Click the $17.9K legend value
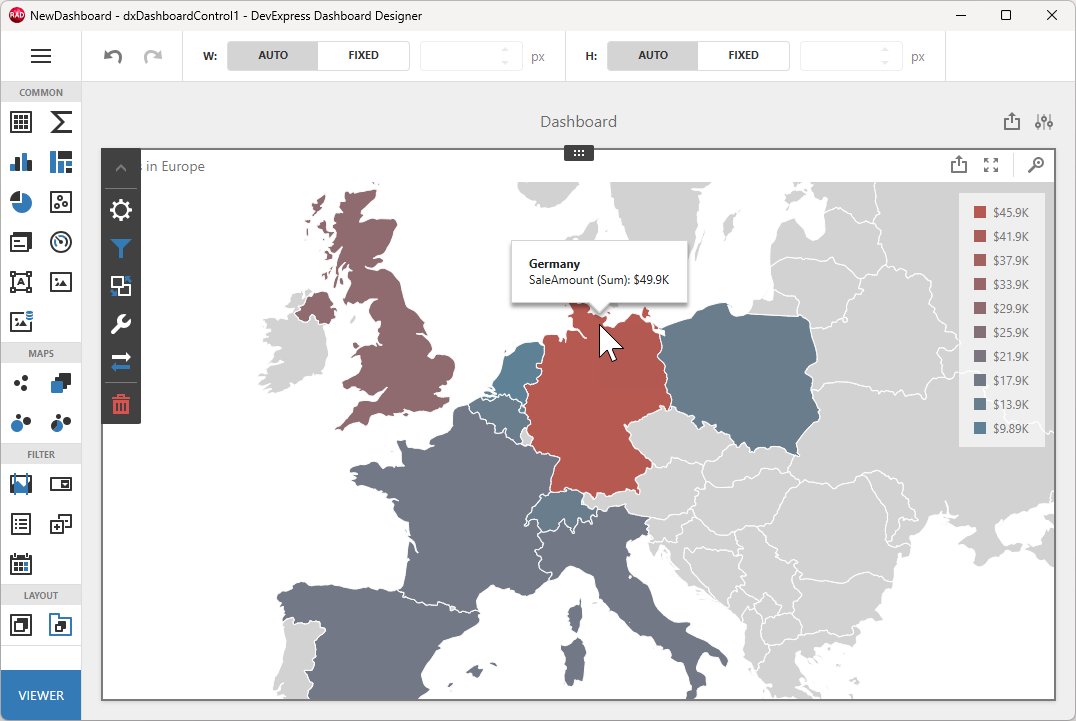The image size is (1076, 721). point(1010,381)
